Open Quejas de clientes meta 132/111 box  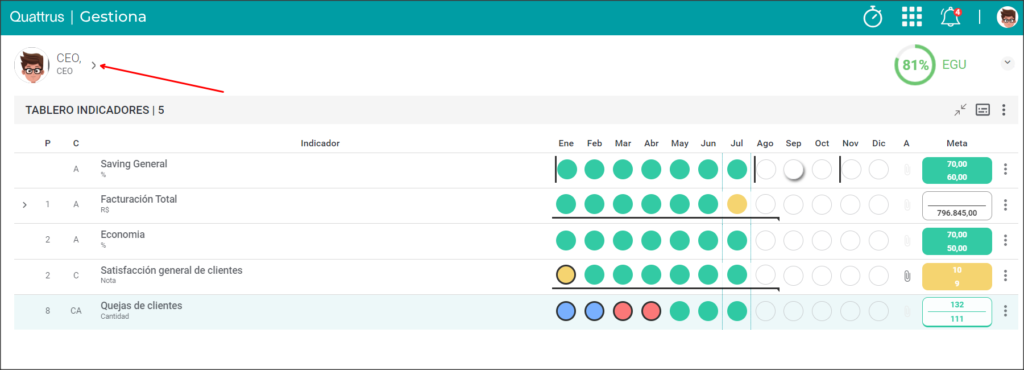[957, 311]
